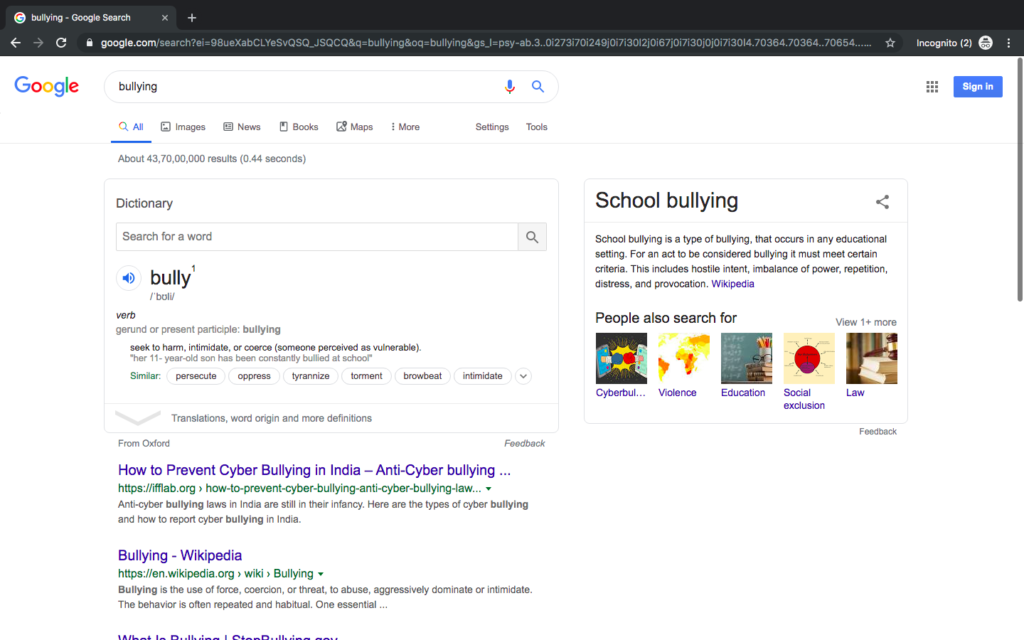Share the School bullying panel
Screen dimensions: 1024x640
882,202
